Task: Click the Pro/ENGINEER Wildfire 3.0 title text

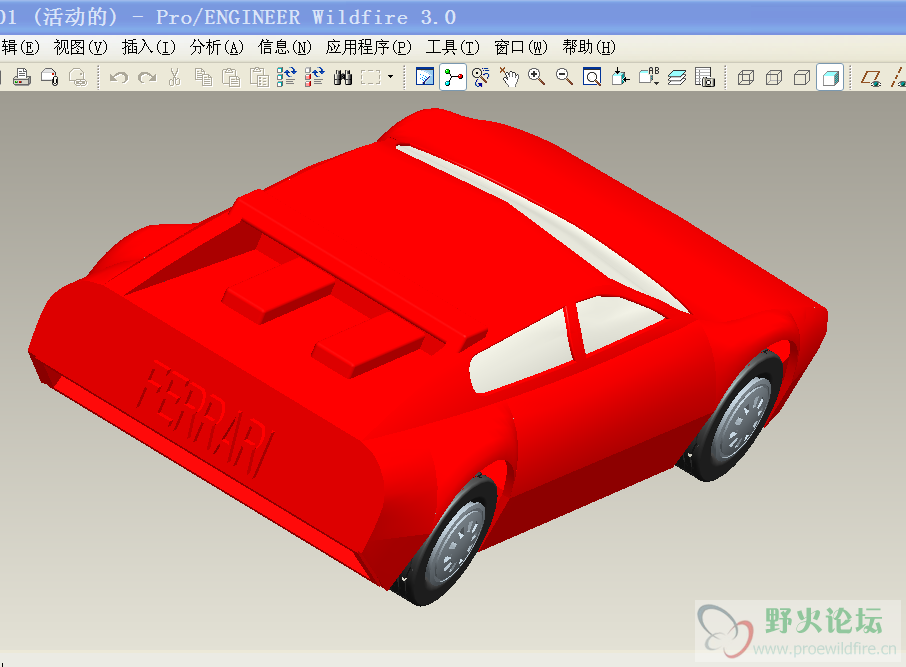Action: (x=306, y=17)
